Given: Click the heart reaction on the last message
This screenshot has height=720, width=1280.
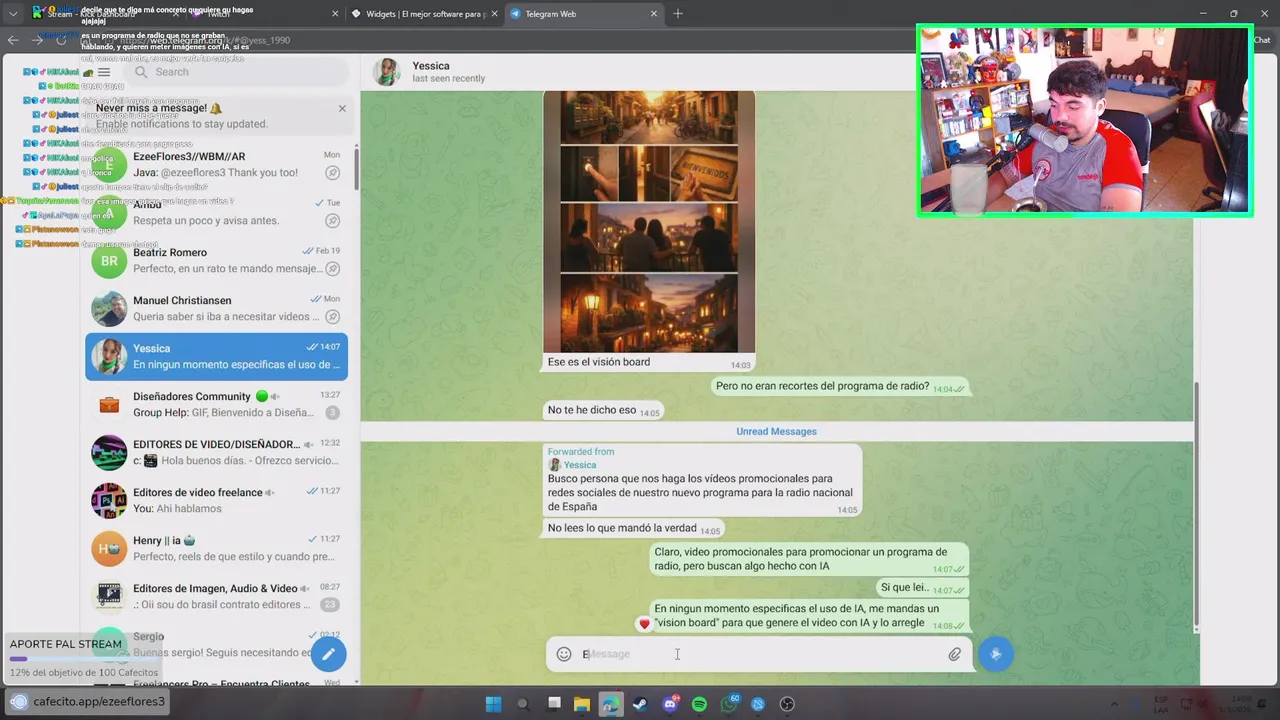Looking at the screenshot, I should point(644,624).
